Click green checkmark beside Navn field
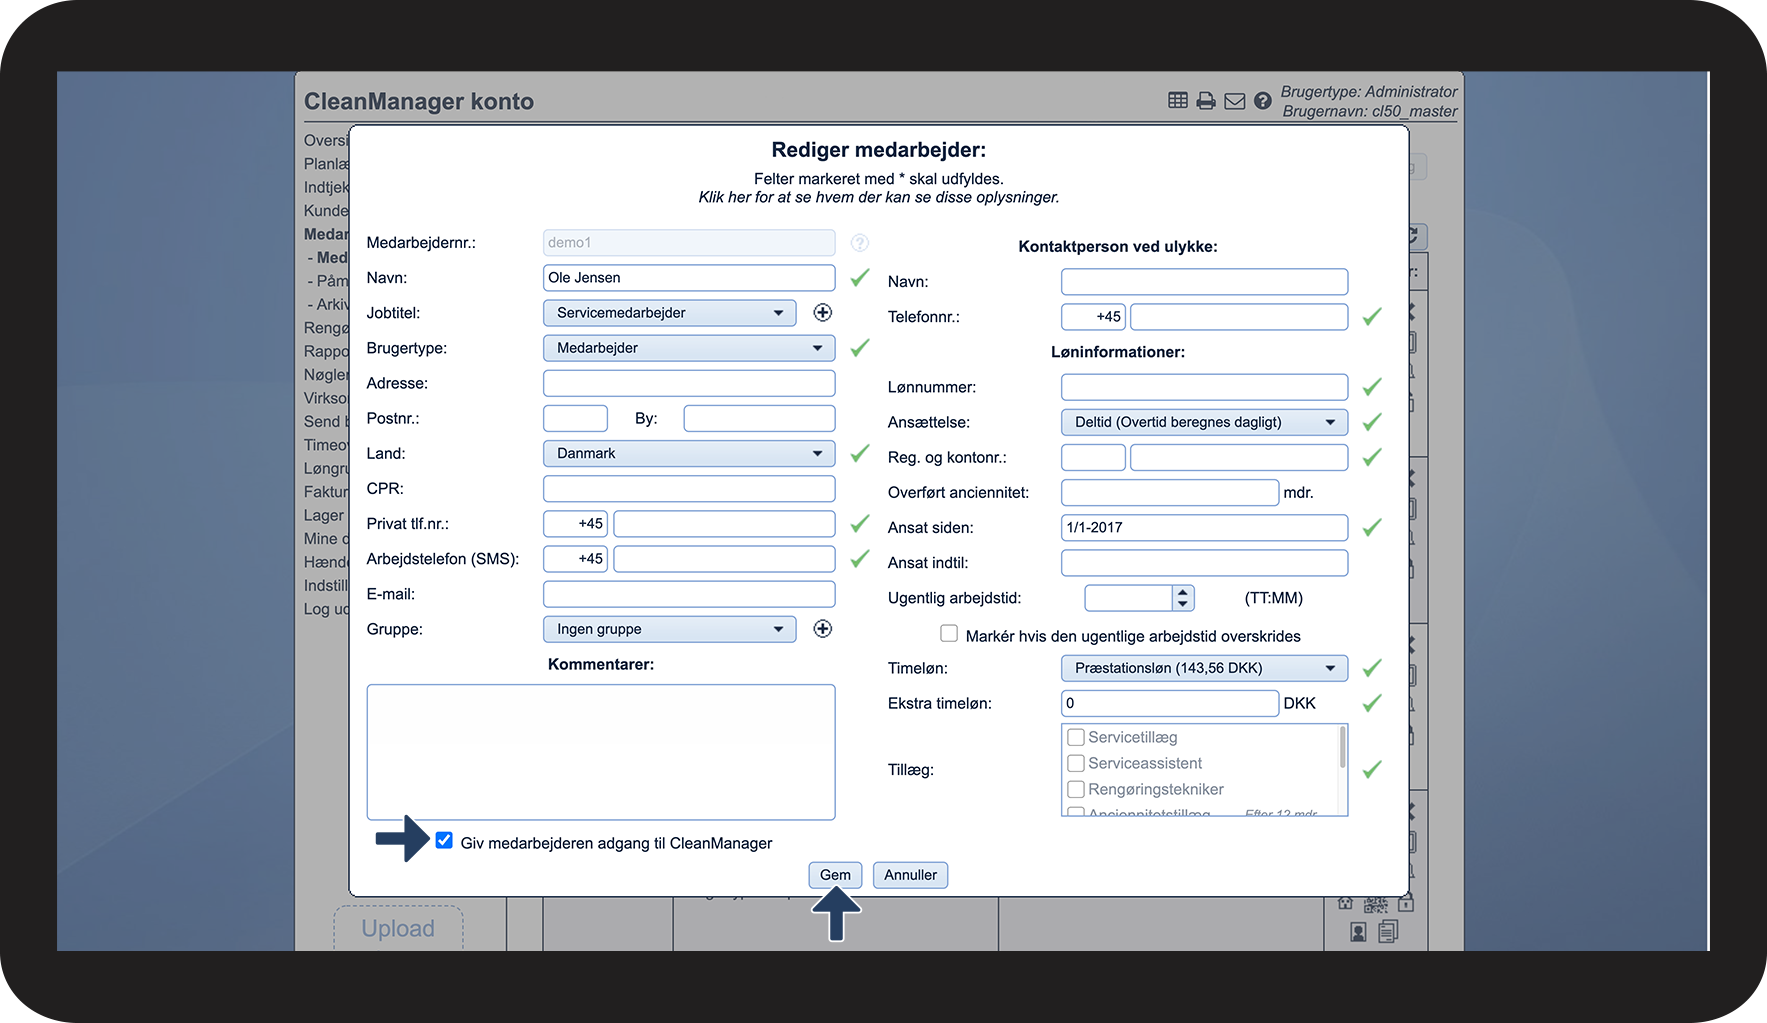Viewport: 1767px width, 1023px height. [860, 278]
